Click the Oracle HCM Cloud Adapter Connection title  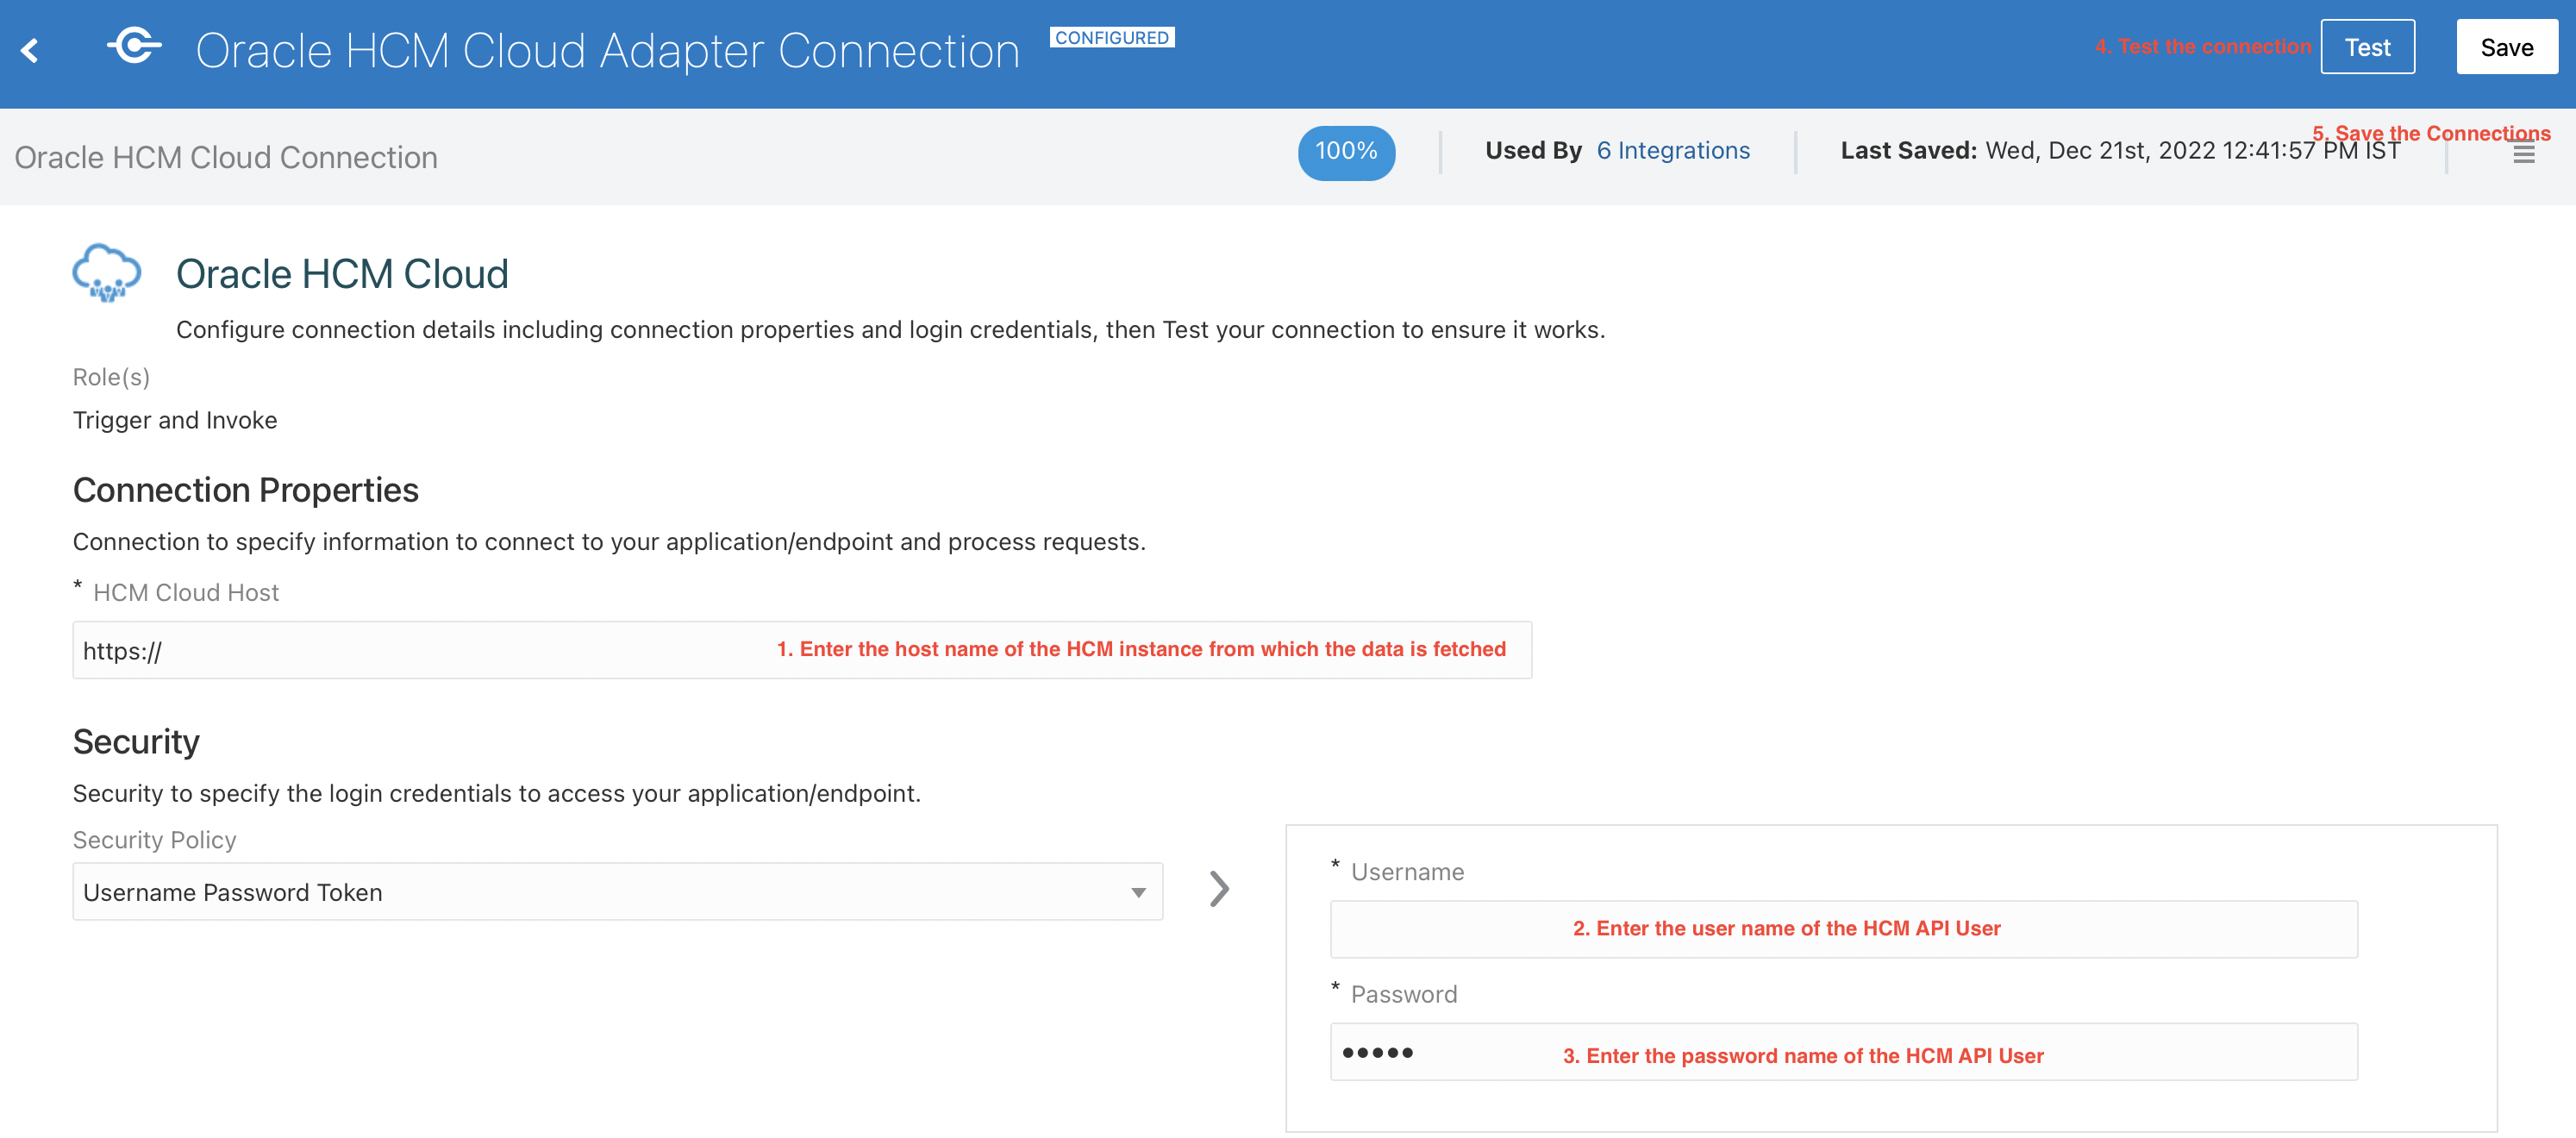(x=607, y=50)
